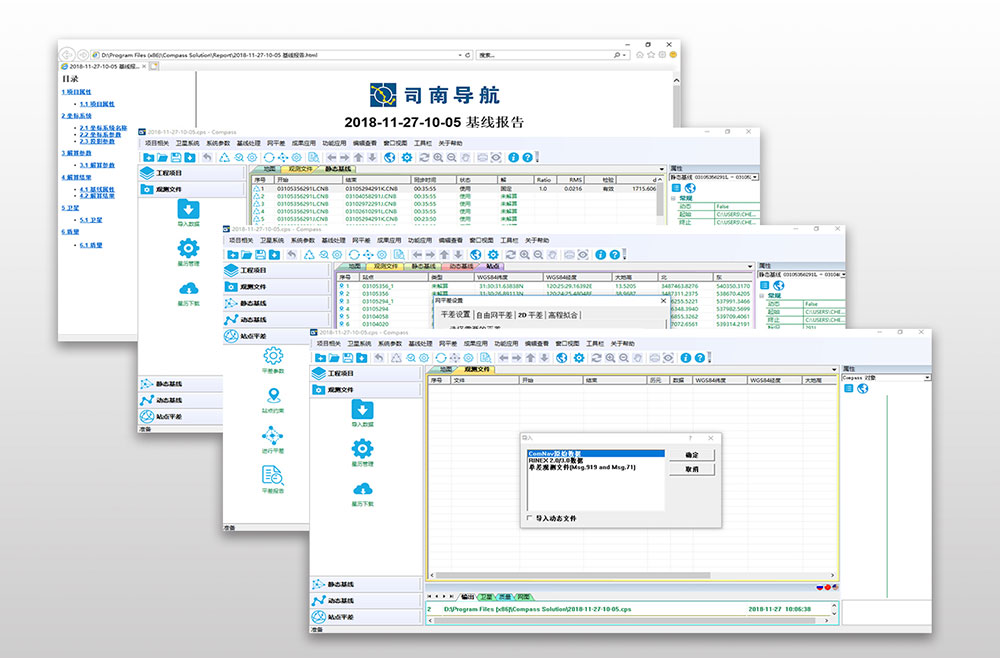The image size is (1000, 658).
Task: Open the 静态基线 object dropdown in the 站点 window's properties
Action: tap(842, 275)
